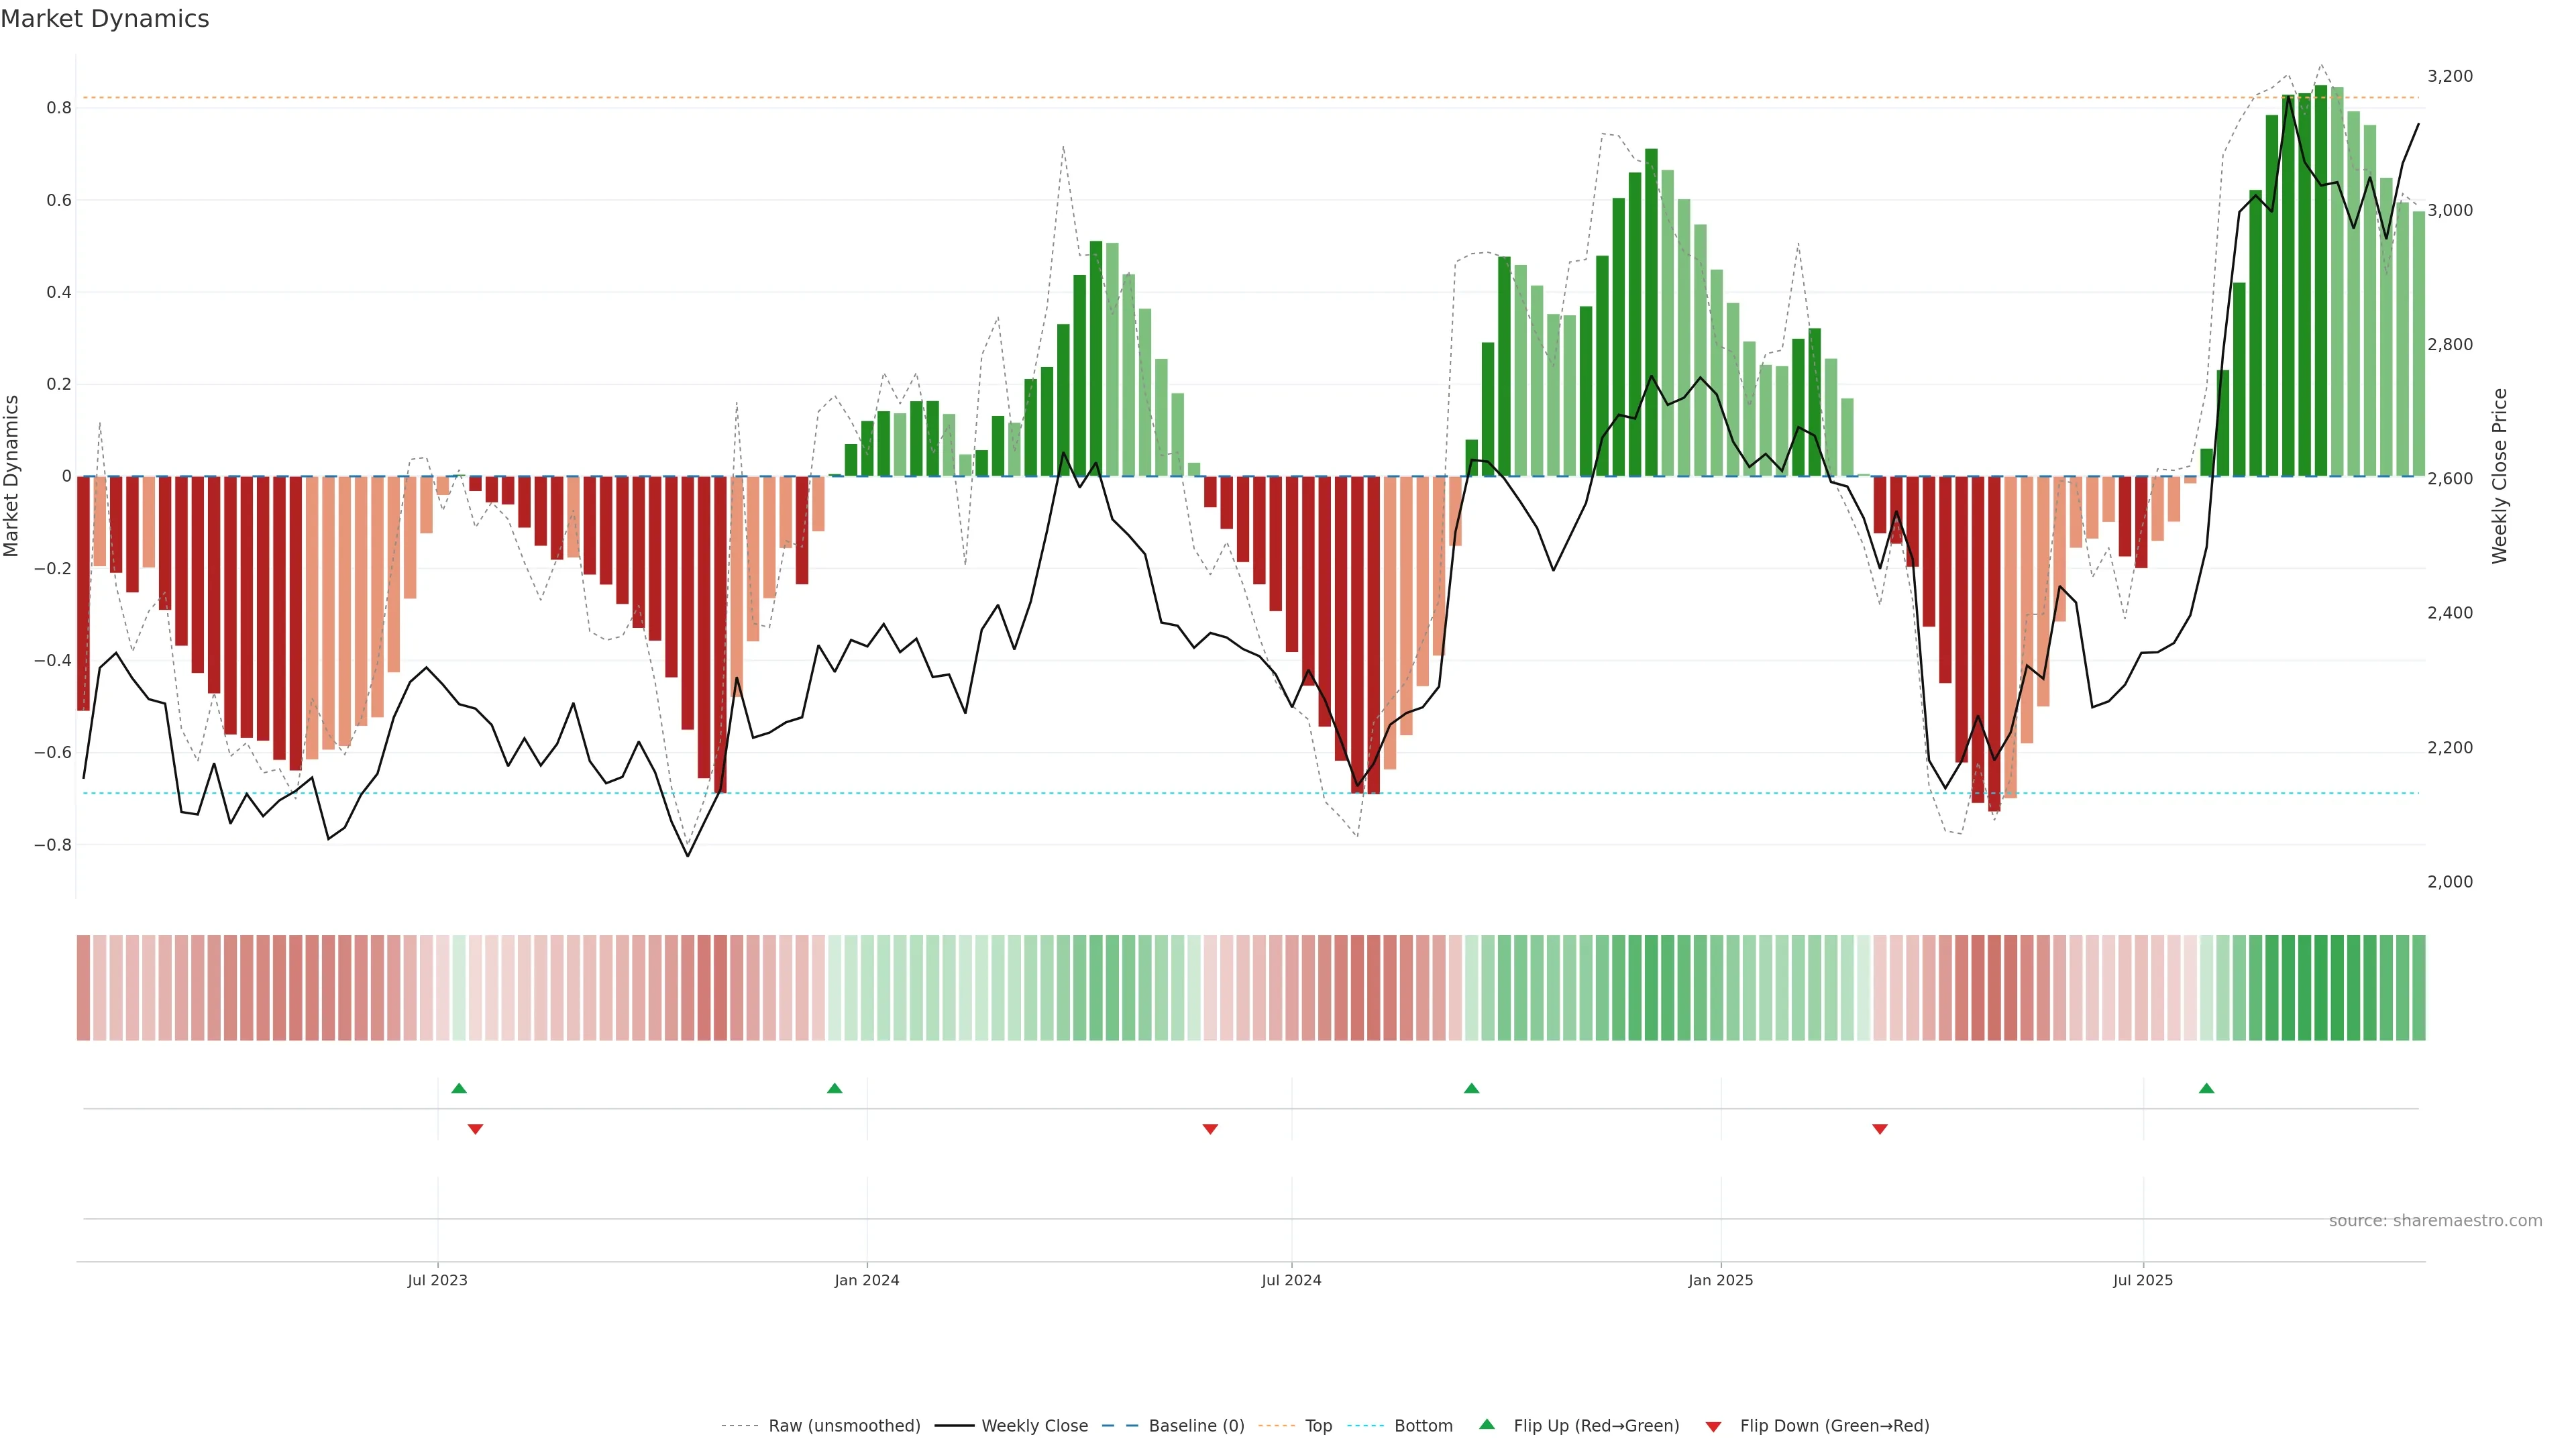2576x1449 pixels.
Task: Click the green flip-up marker after Jul 2024
Action: tap(1471, 1088)
